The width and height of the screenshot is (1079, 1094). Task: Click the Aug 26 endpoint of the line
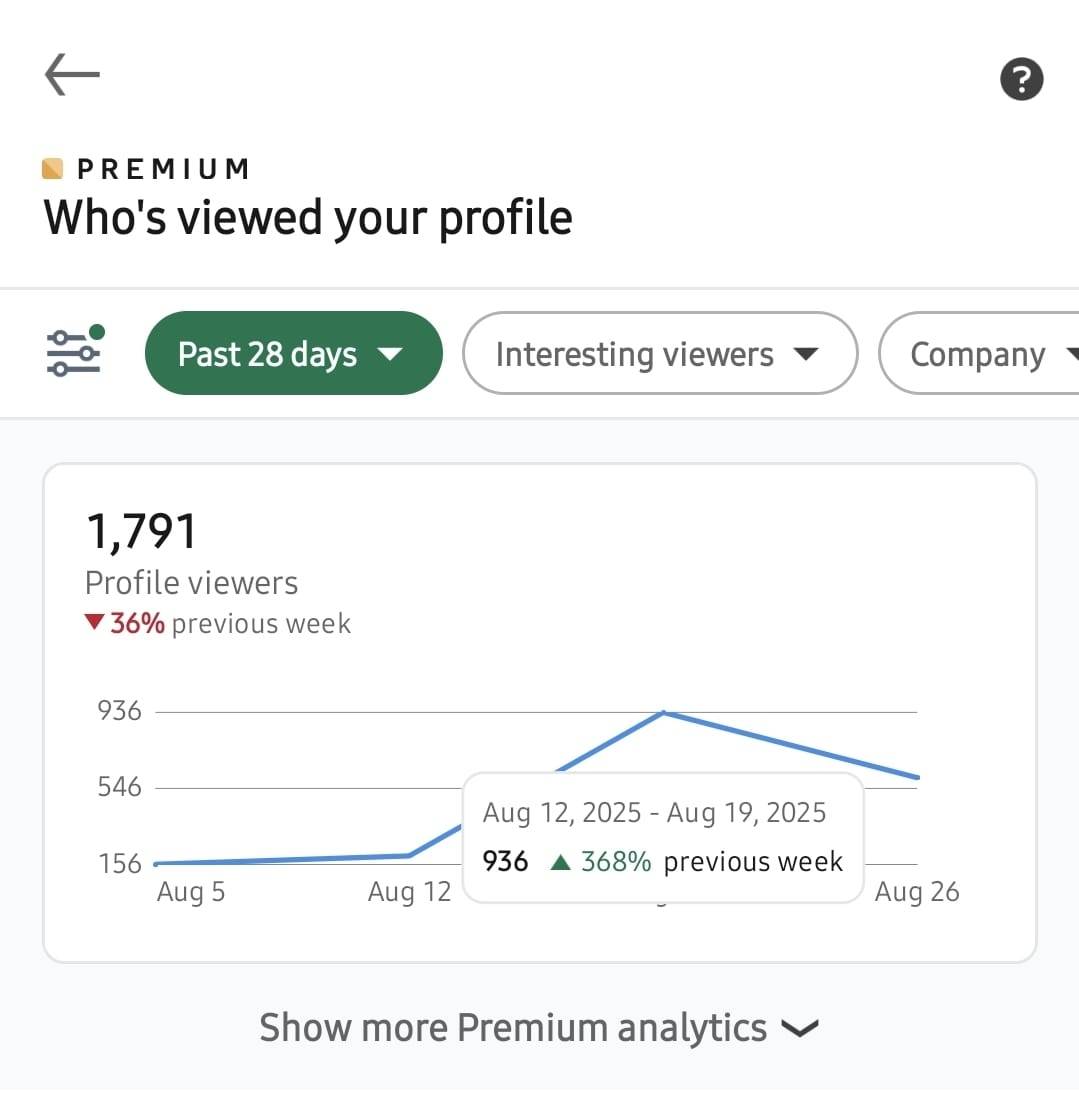(916, 777)
